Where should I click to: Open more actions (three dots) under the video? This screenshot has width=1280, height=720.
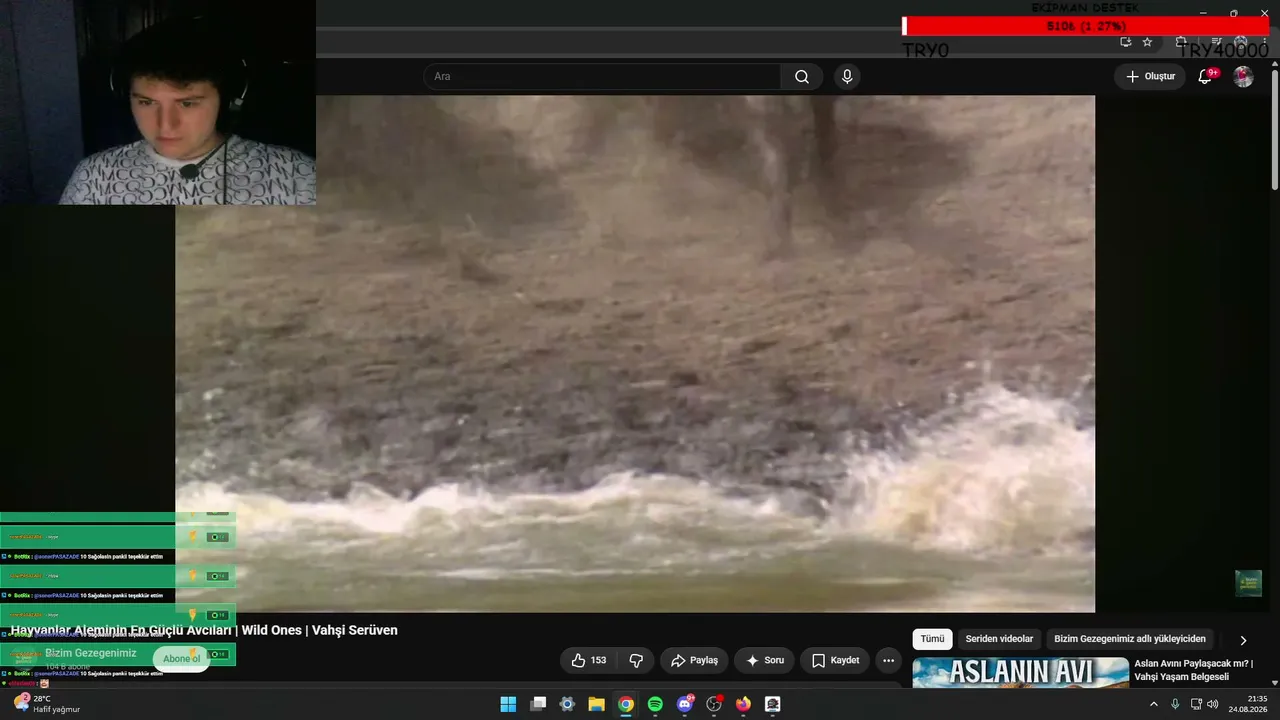(888, 660)
